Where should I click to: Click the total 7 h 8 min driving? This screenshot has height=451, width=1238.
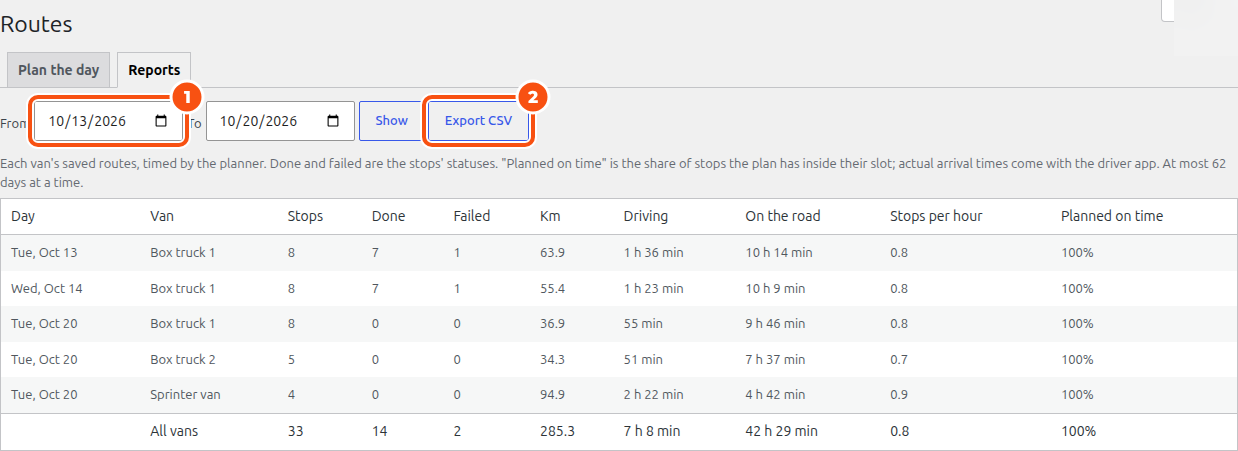tap(652, 432)
